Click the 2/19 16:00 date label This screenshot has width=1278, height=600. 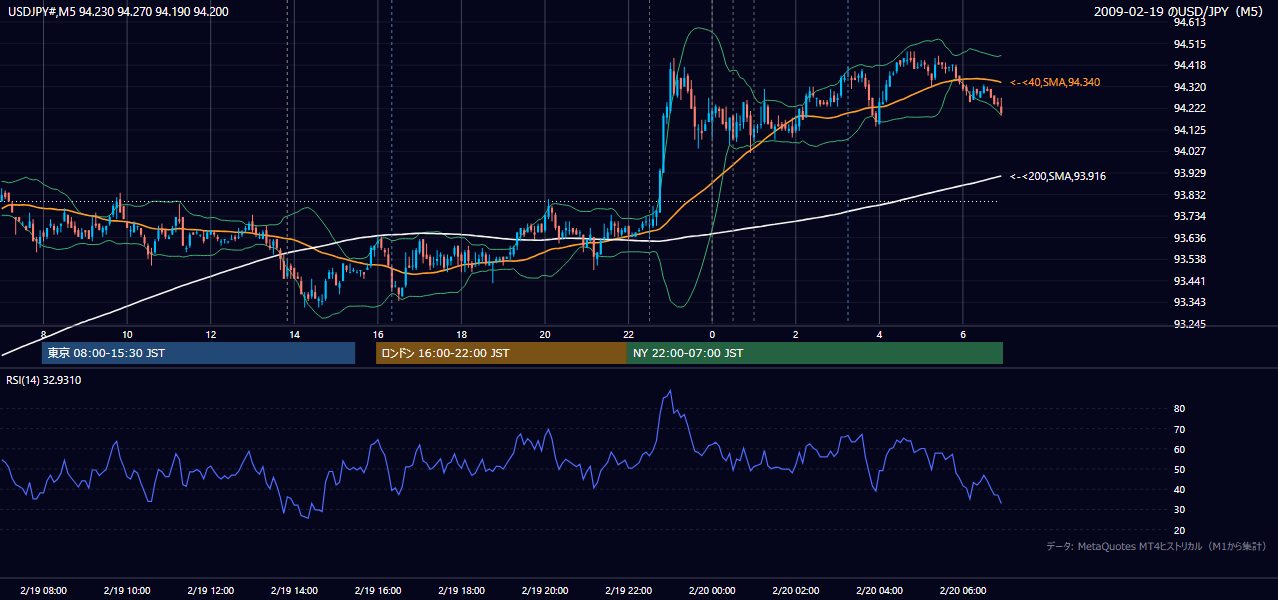(377, 590)
